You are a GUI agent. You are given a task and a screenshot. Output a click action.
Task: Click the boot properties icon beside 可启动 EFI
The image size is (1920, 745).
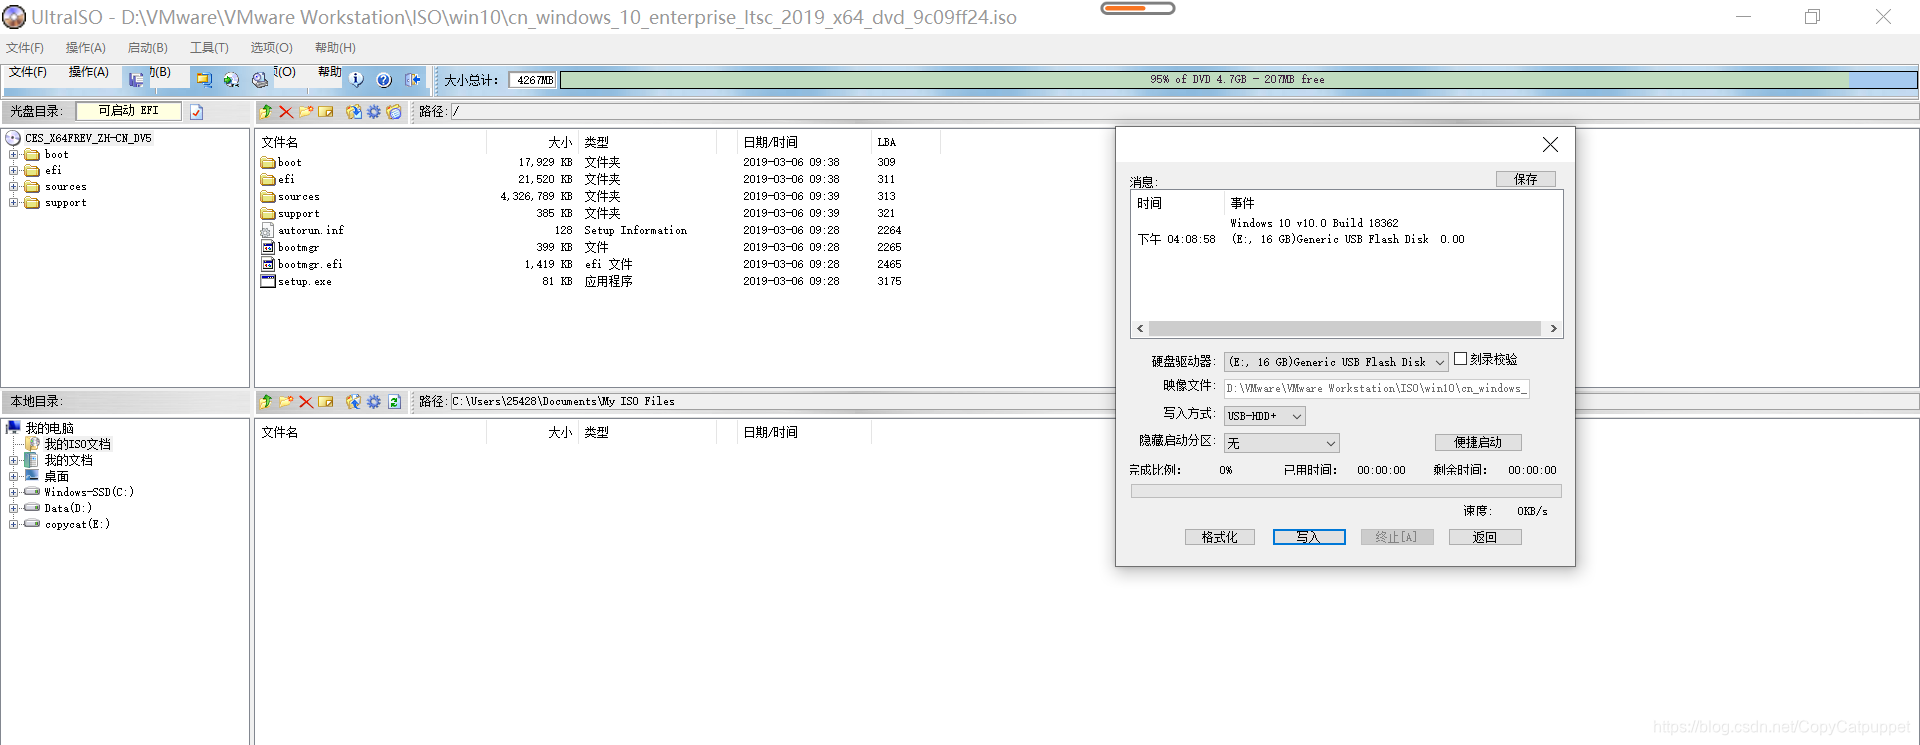tap(197, 112)
